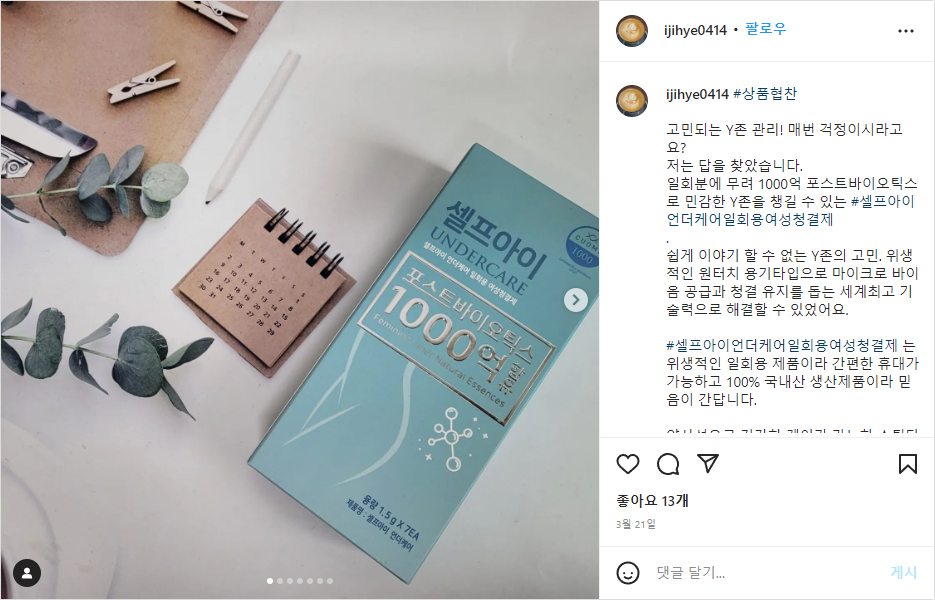
Task: Open emoji picker smiley icon
Action: [627, 573]
